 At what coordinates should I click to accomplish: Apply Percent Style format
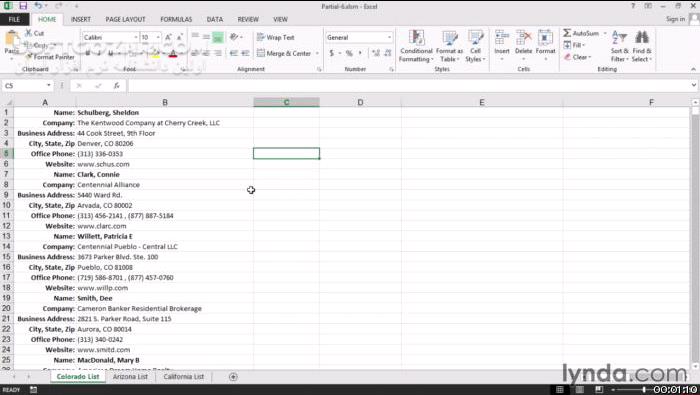click(349, 53)
